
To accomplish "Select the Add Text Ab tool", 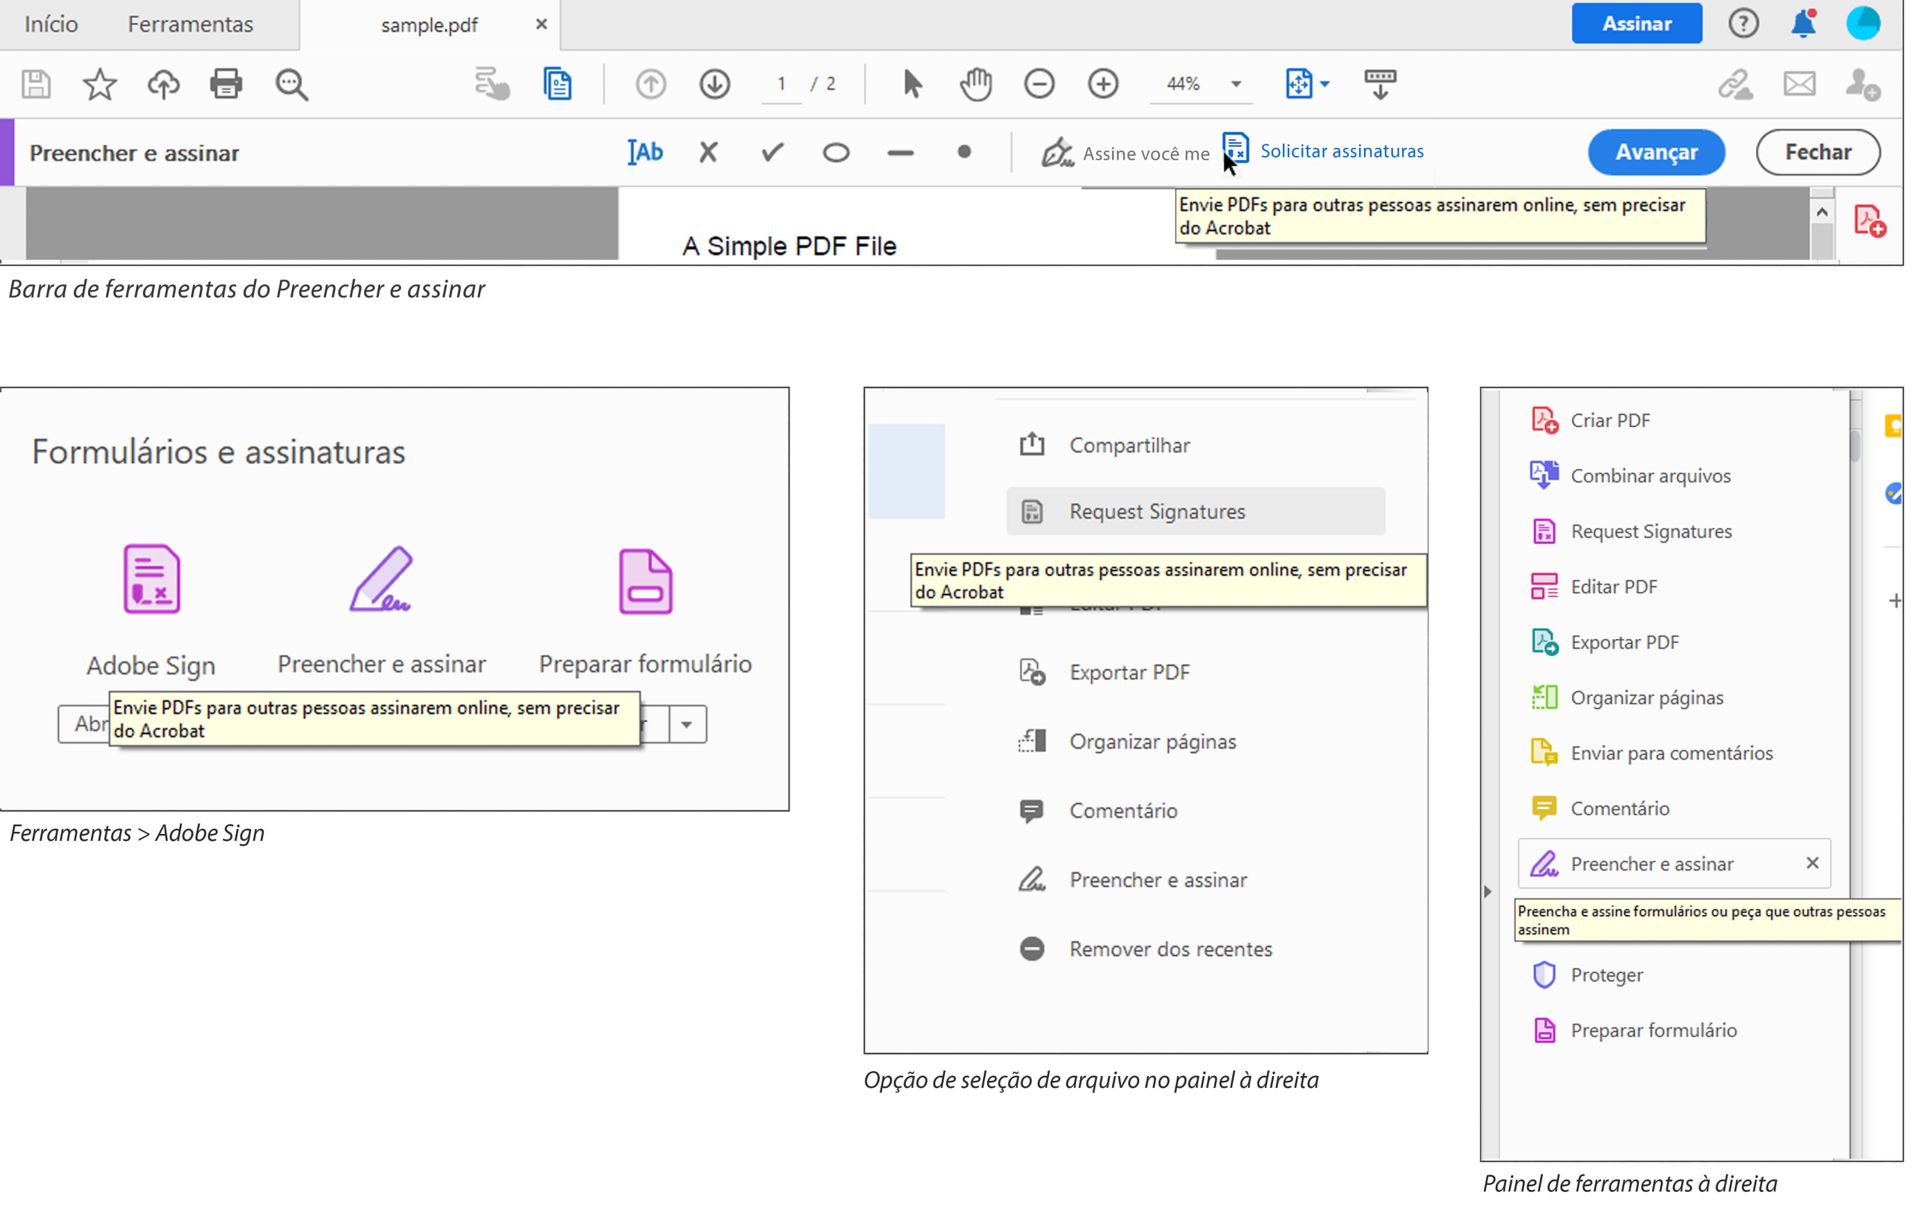I will coord(645,152).
